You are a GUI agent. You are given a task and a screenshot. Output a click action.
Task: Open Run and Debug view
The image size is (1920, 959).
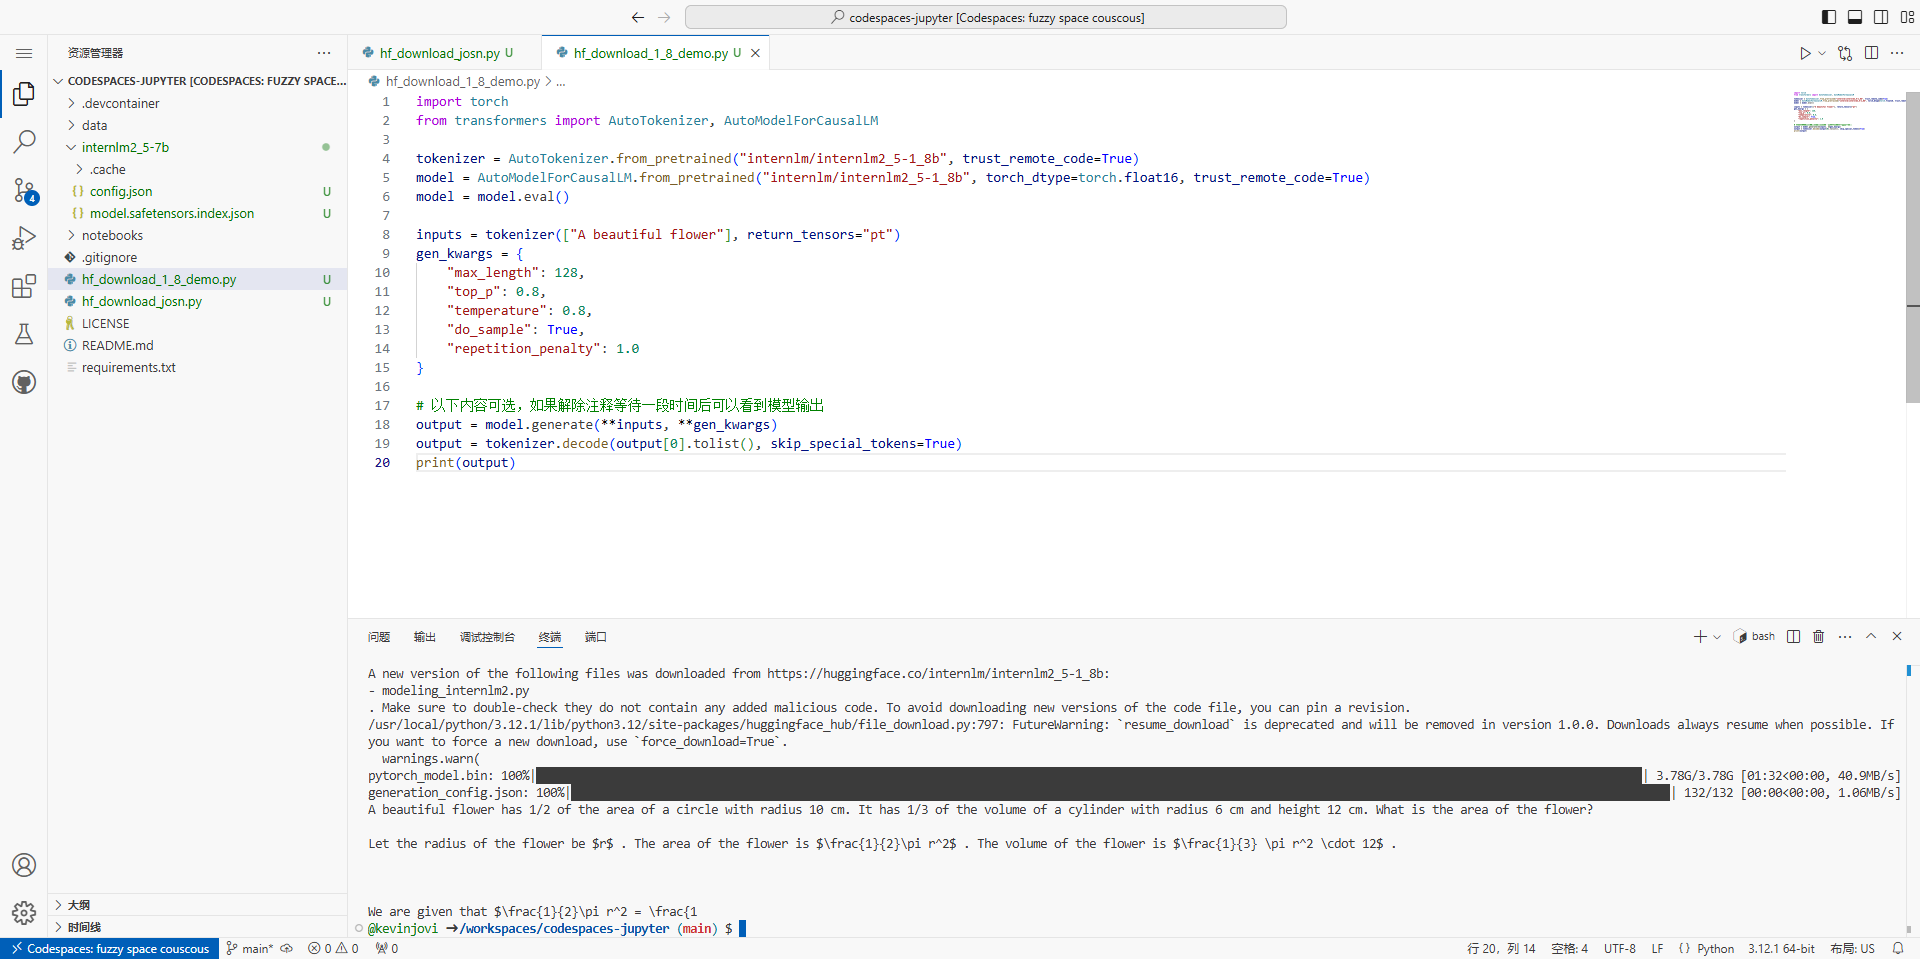click(24, 238)
